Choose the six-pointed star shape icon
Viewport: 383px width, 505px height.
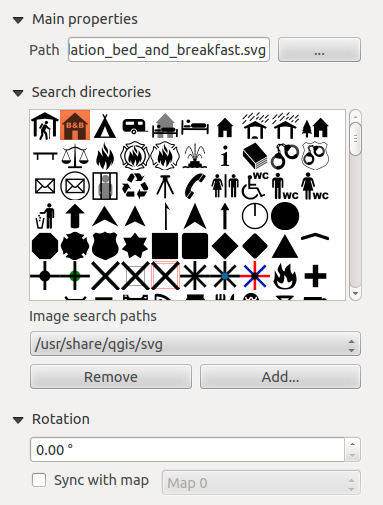click(135, 246)
